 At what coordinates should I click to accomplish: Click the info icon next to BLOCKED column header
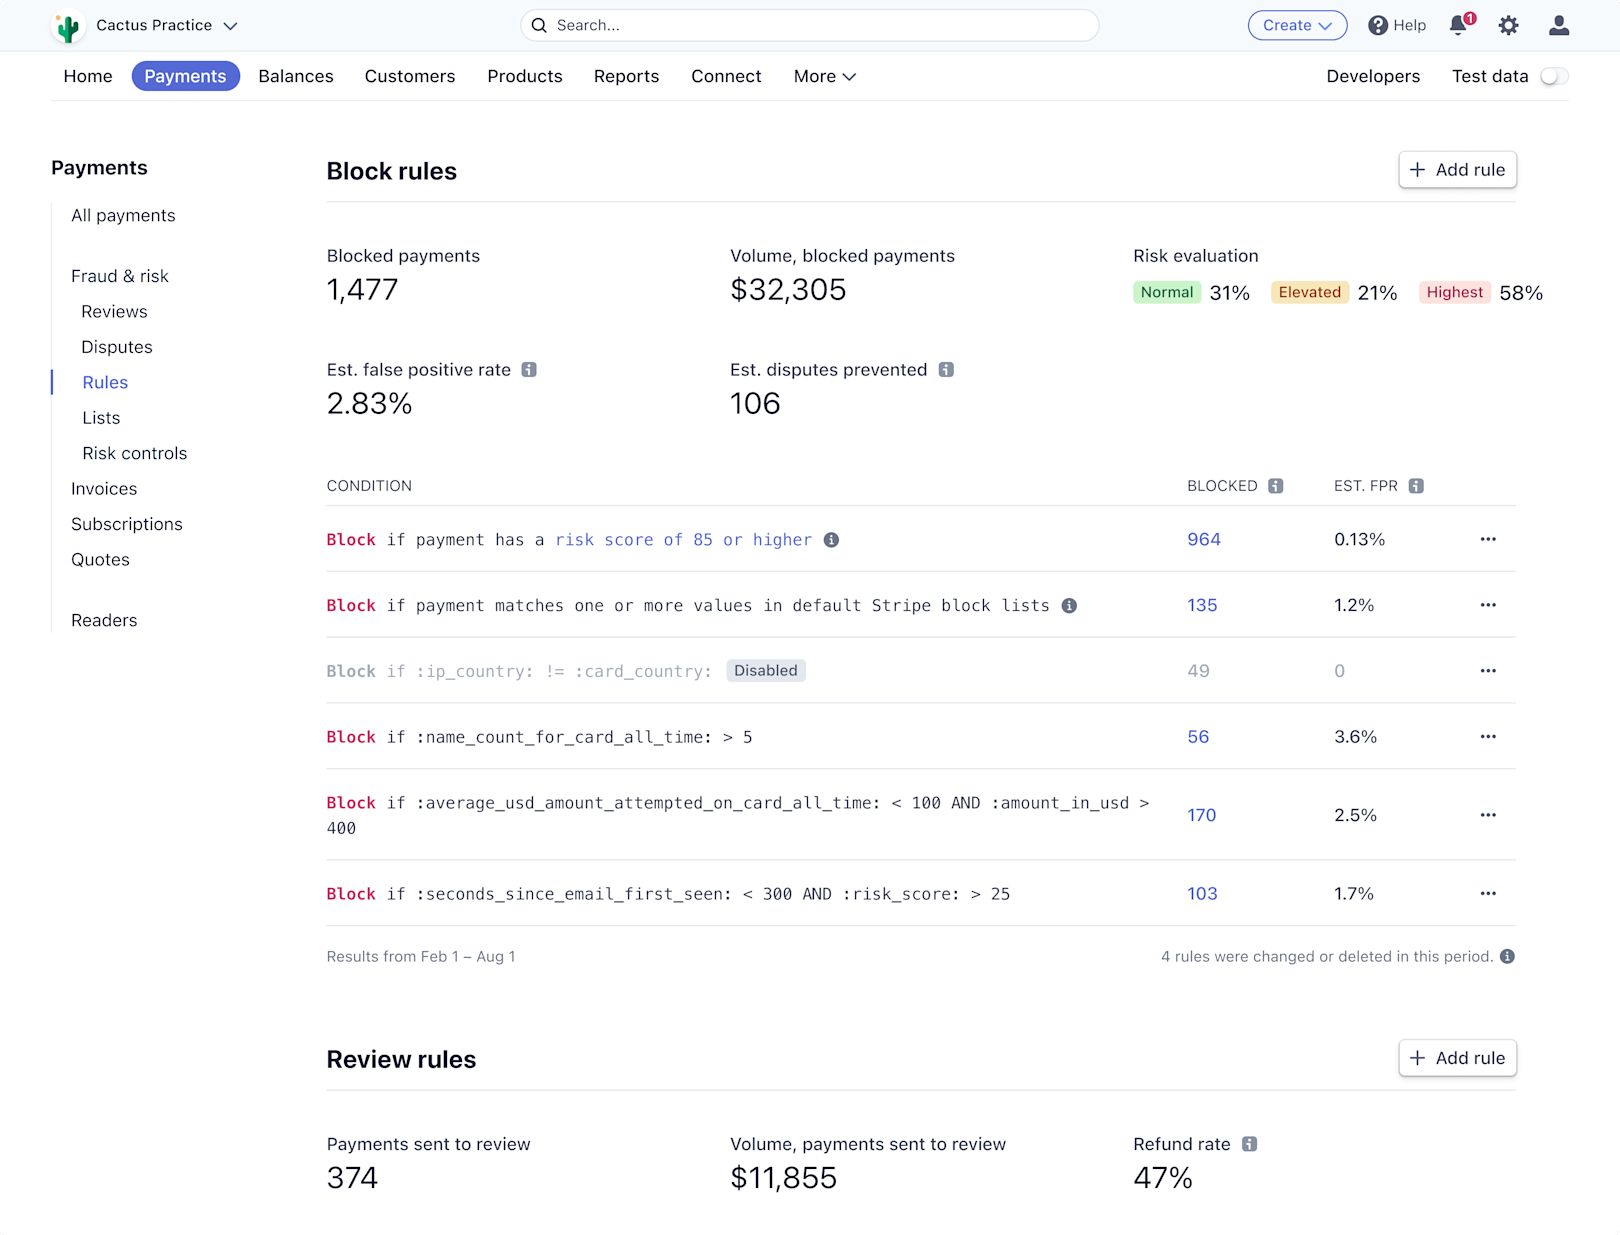point(1274,486)
